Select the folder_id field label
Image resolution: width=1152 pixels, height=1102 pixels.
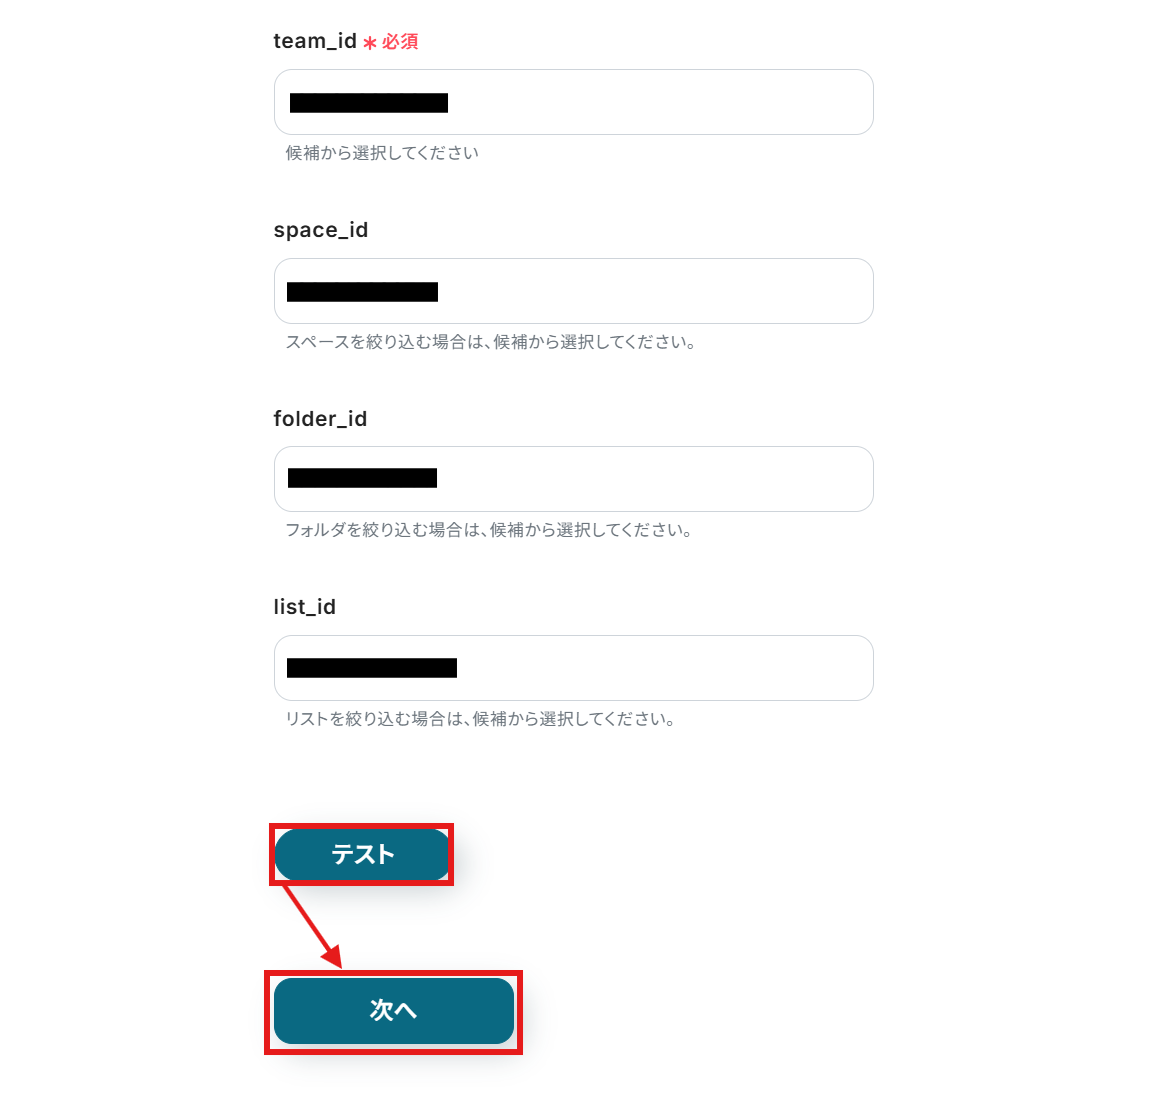(320, 419)
